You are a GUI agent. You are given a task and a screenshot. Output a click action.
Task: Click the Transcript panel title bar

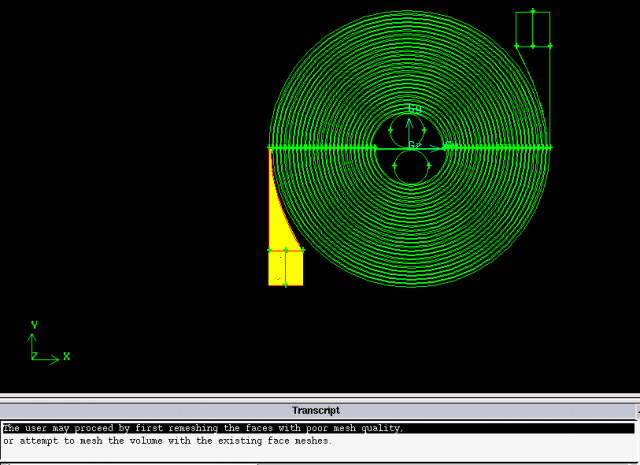pyautogui.click(x=316, y=410)
